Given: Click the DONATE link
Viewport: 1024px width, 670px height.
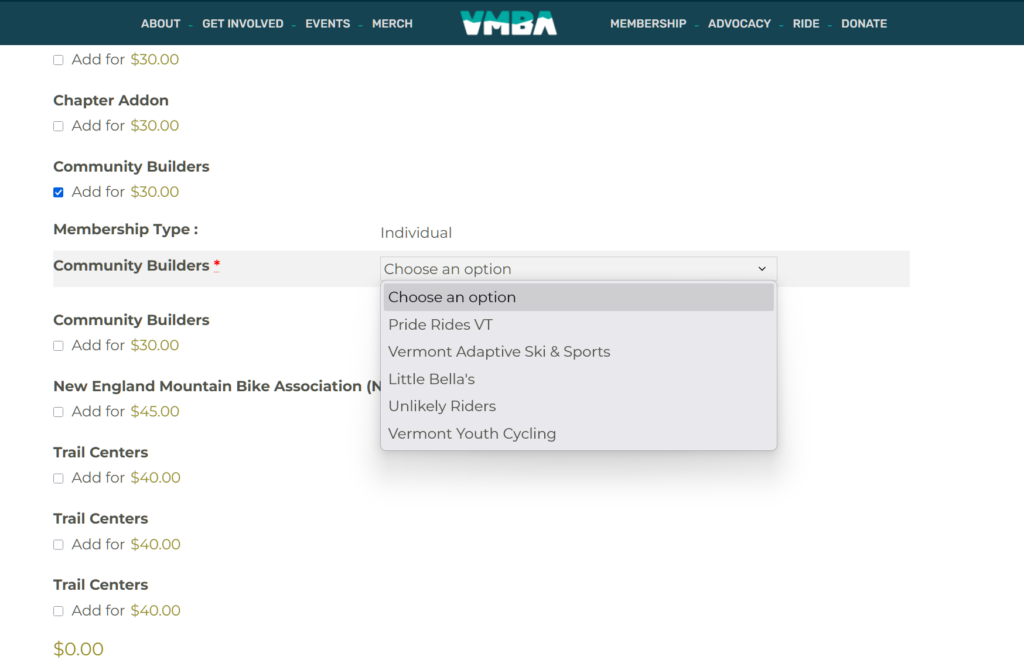Looking at the screenshot, I should coord(863,24).
